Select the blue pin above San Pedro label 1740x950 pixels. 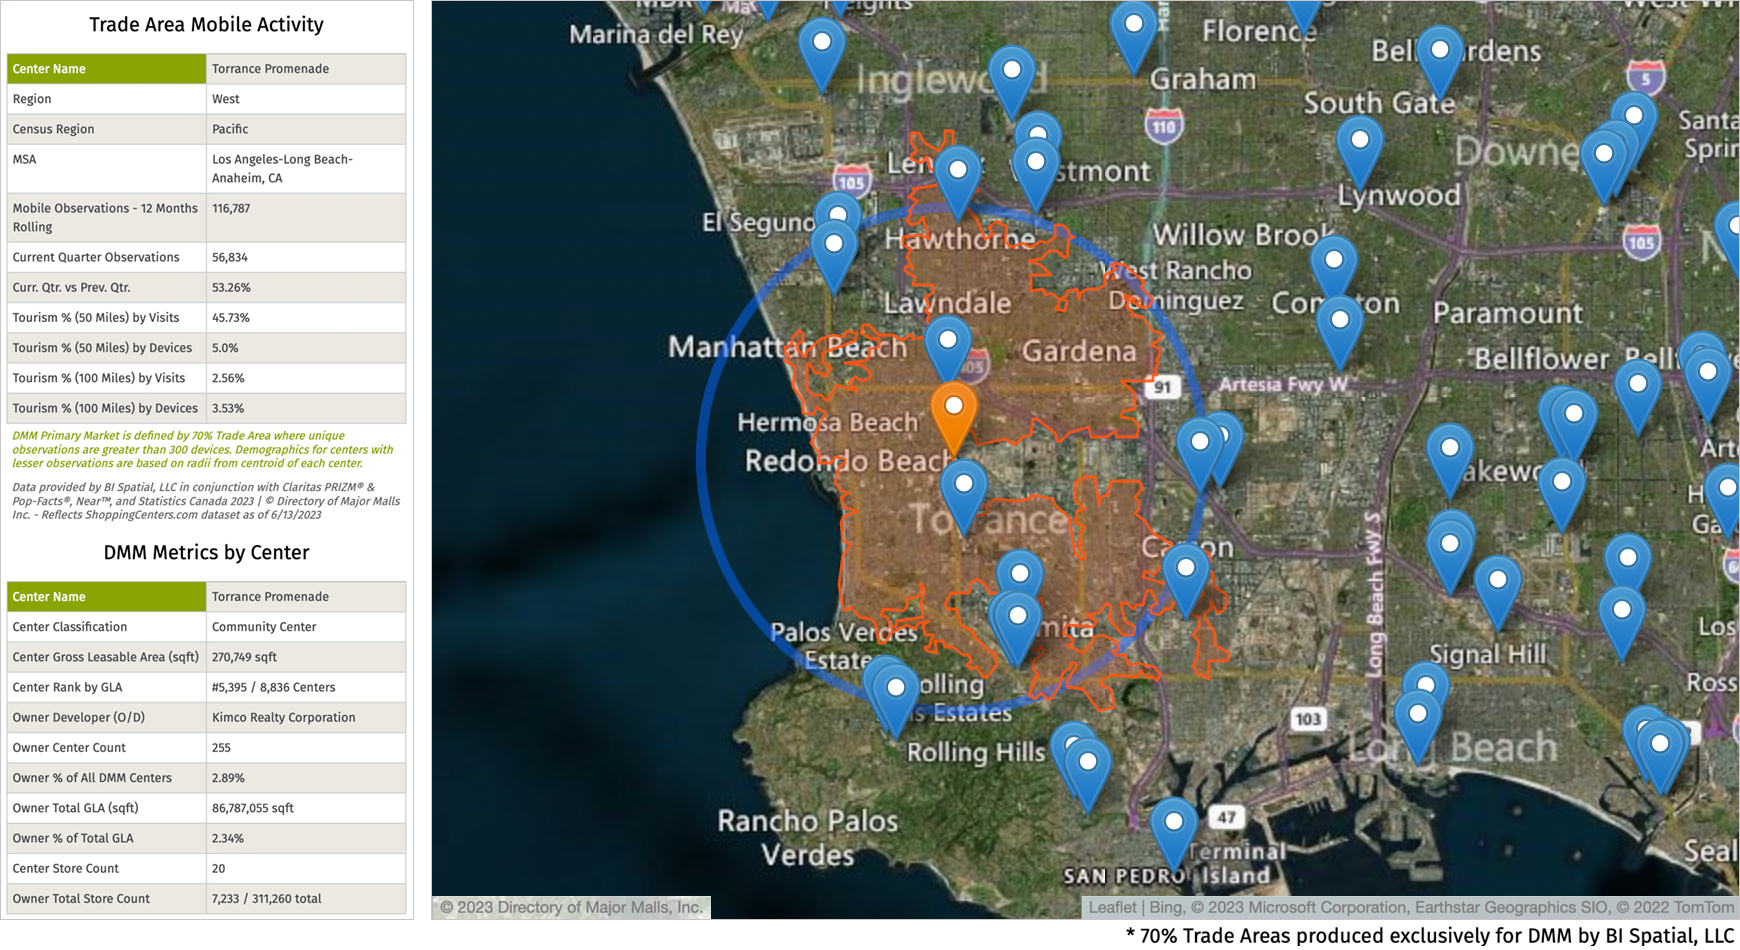tap(1174, 823)
